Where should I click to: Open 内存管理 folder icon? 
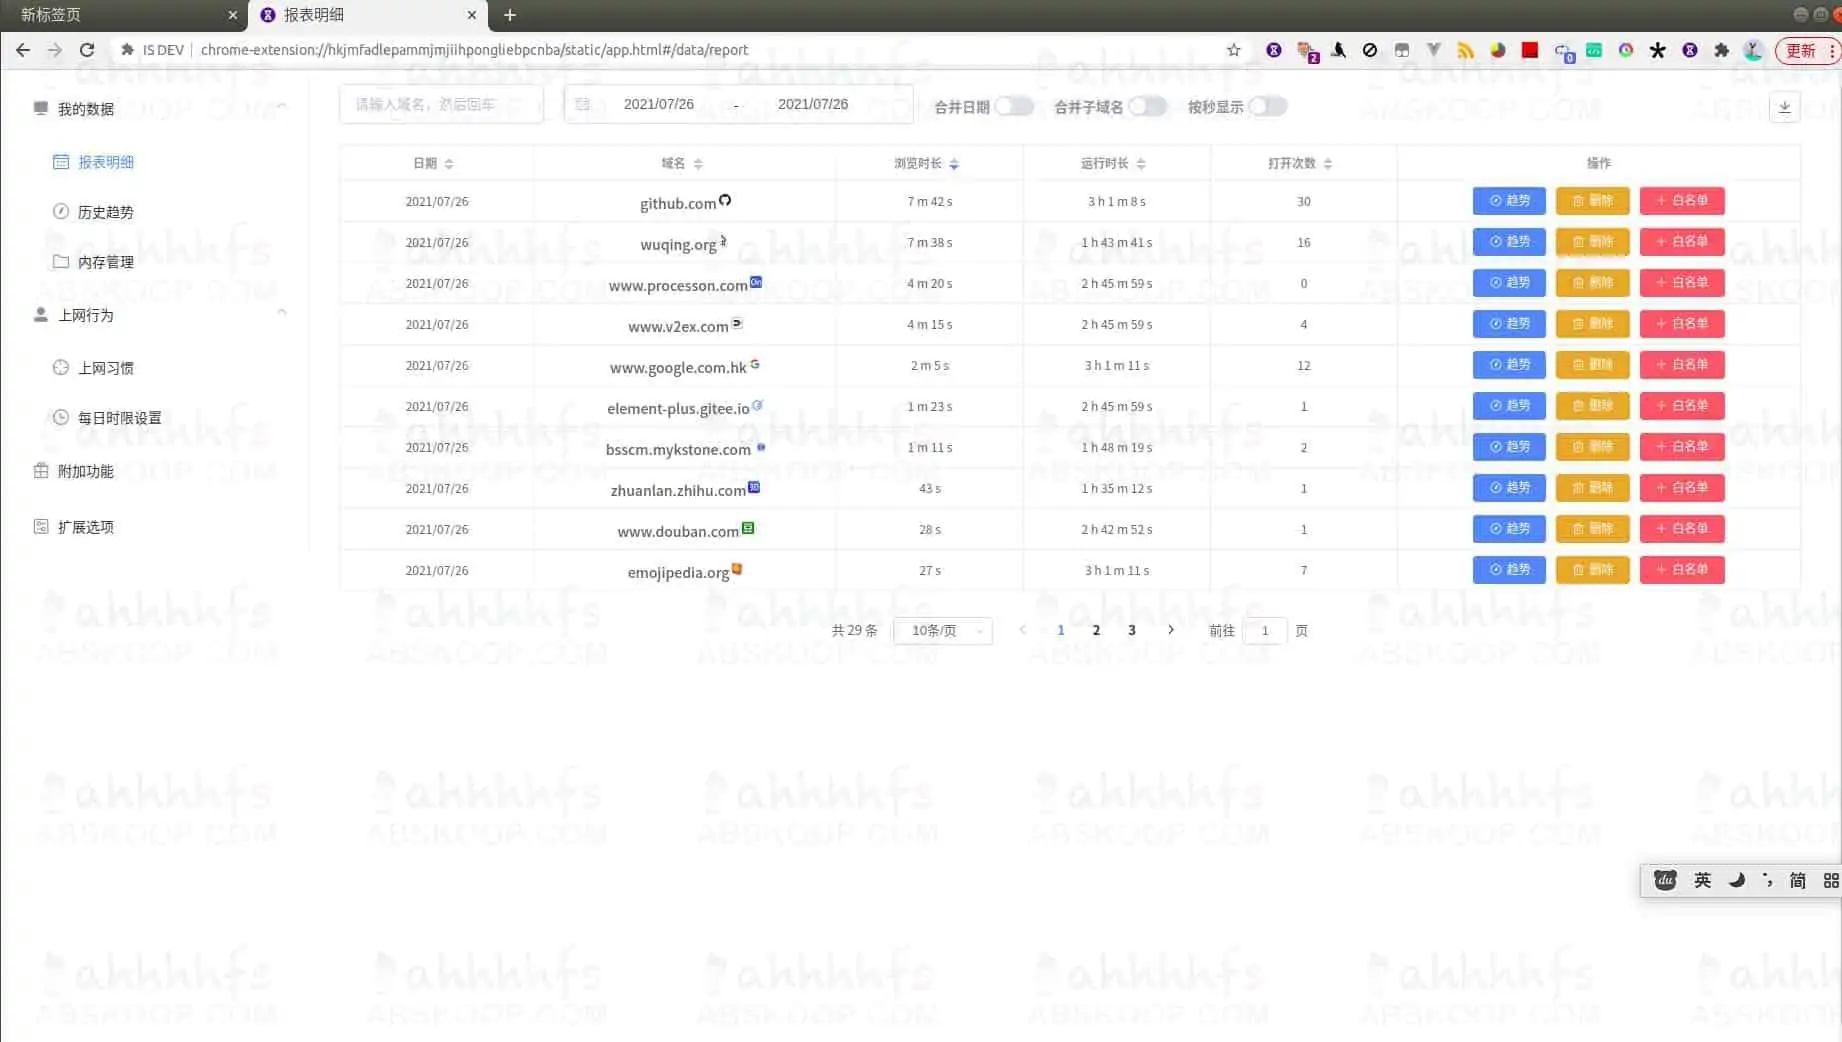point(62,261)
